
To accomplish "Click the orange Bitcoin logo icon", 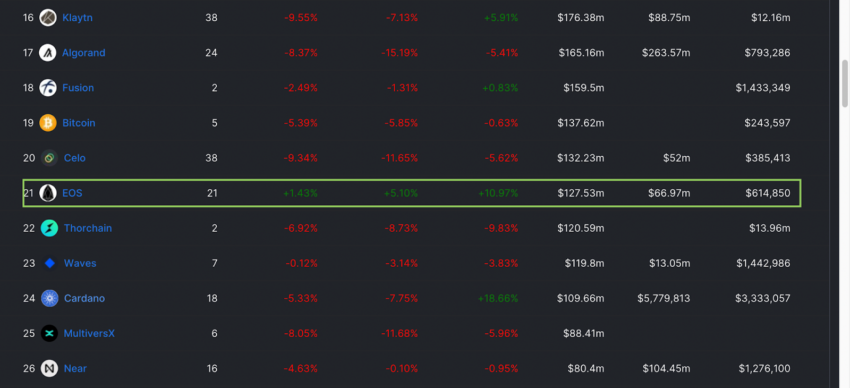I will pos(48,123).
